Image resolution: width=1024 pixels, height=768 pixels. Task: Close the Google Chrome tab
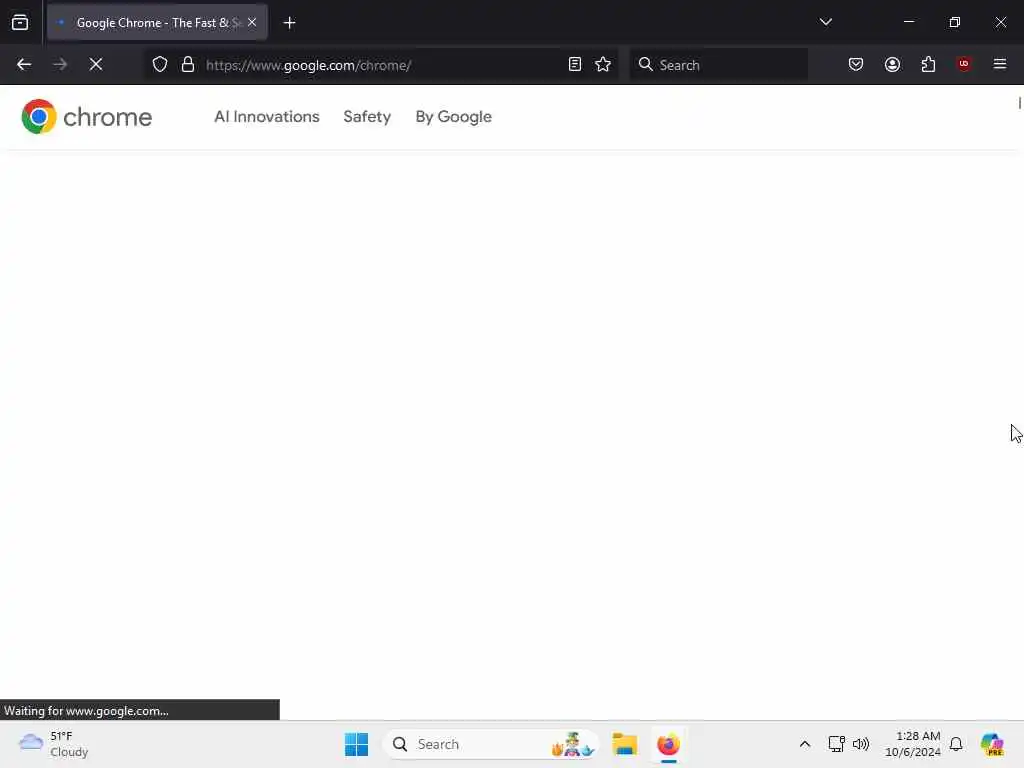252,22
